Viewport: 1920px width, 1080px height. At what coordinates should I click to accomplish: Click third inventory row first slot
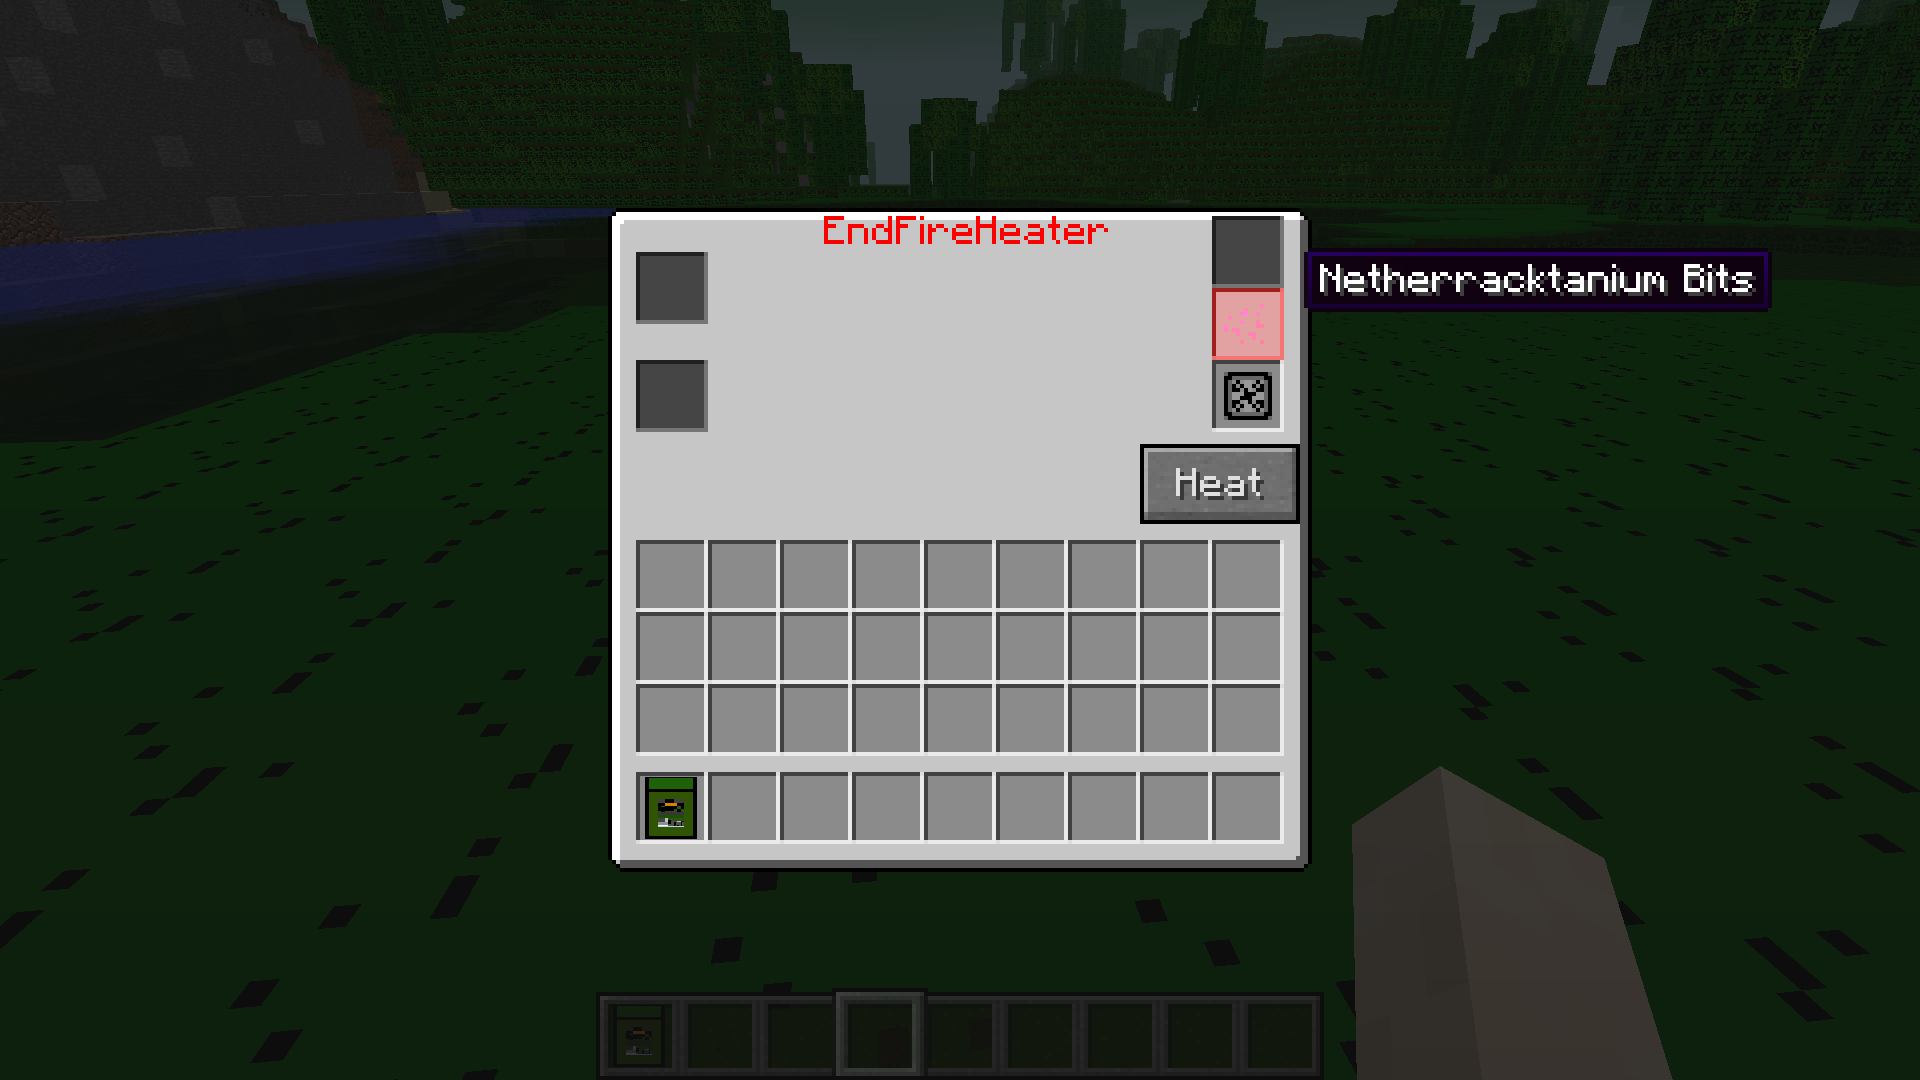coord(670,715)
